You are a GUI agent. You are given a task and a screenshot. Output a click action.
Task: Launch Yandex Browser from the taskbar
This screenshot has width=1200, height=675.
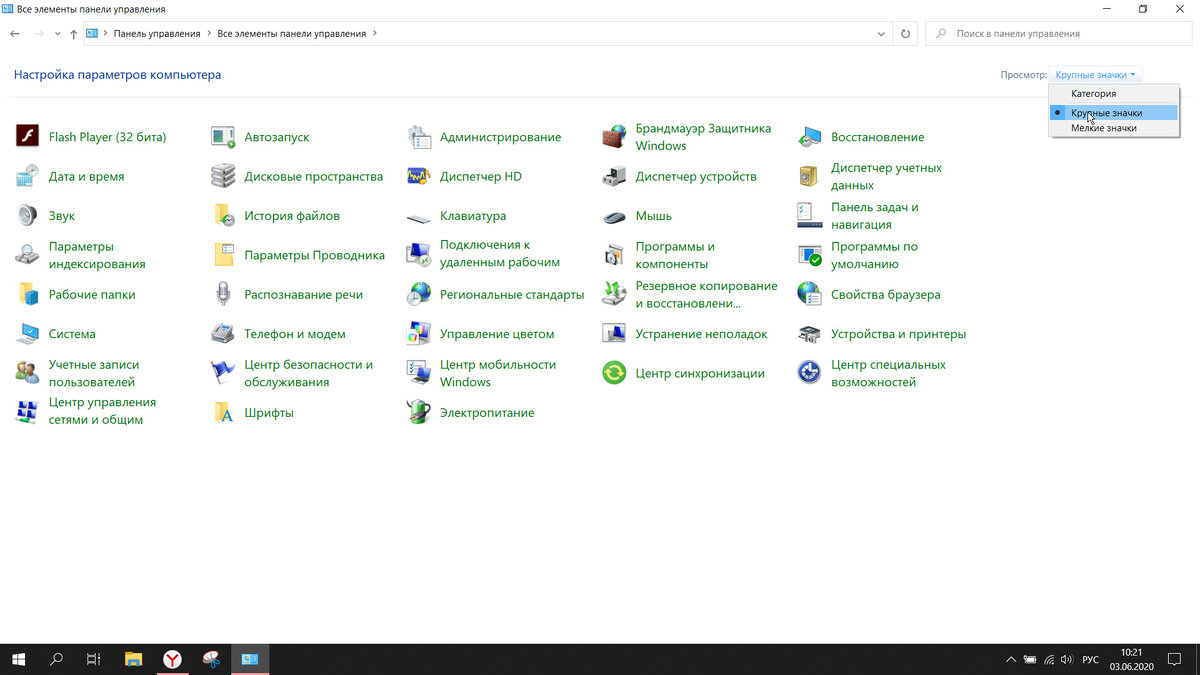pos(172,659)
